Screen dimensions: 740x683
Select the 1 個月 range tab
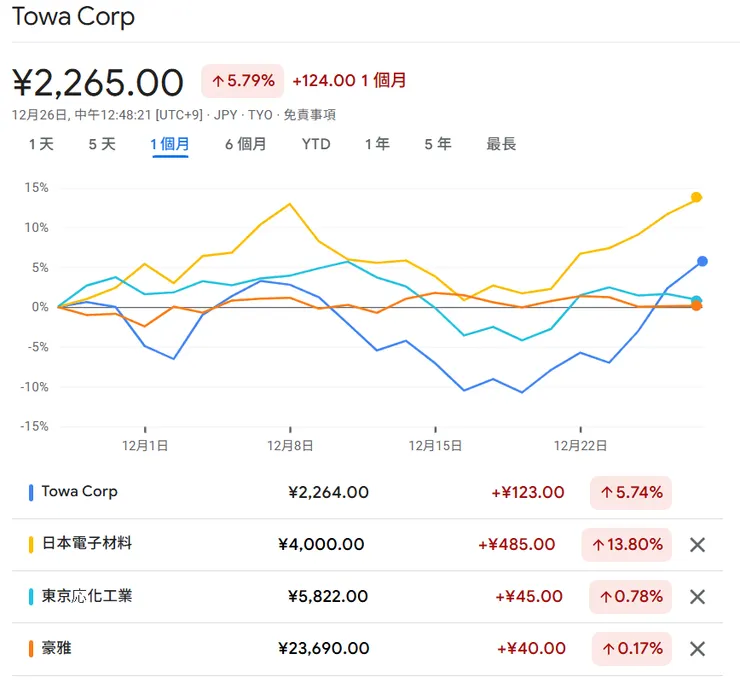tap(170, 144)
